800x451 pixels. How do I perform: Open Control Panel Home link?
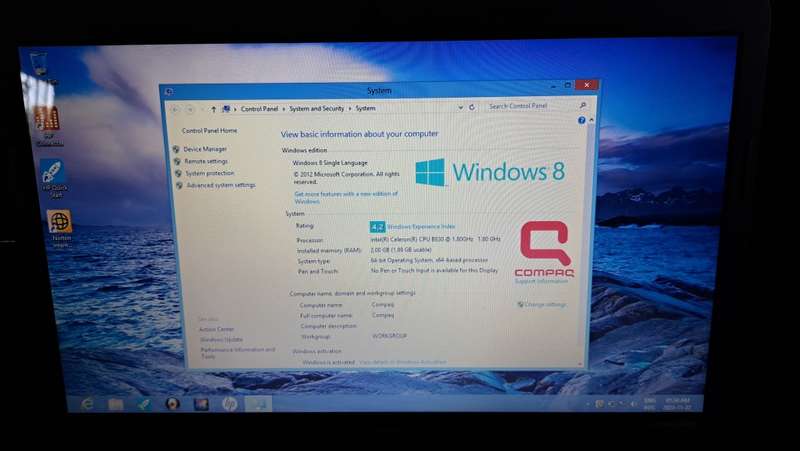[209, 131]
